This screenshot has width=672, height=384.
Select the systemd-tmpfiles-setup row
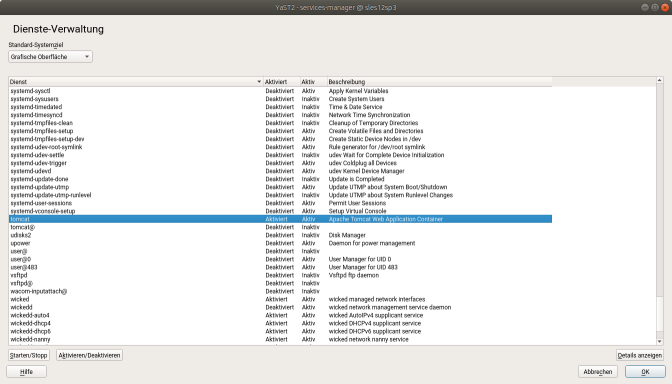click(280, 131)
